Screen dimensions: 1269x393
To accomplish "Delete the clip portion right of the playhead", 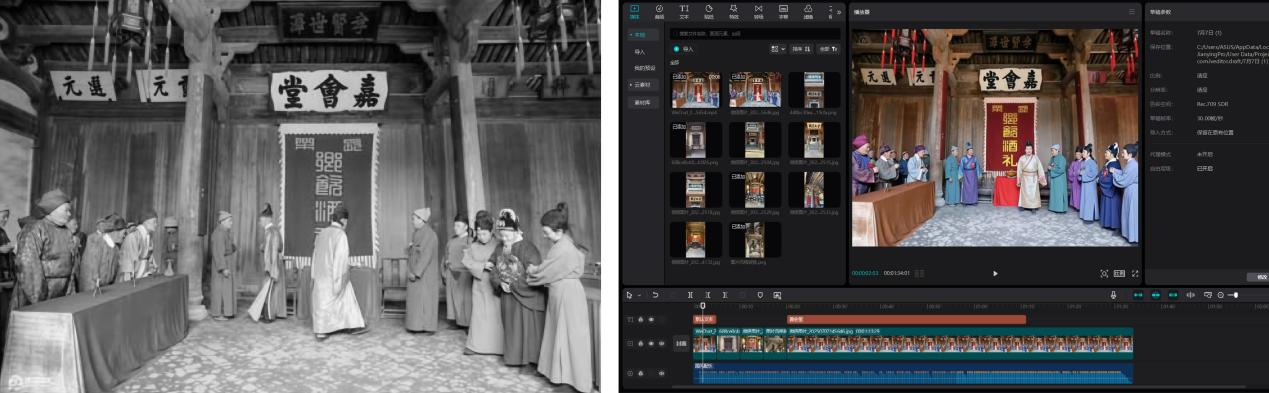I will (x=725, y=295).
